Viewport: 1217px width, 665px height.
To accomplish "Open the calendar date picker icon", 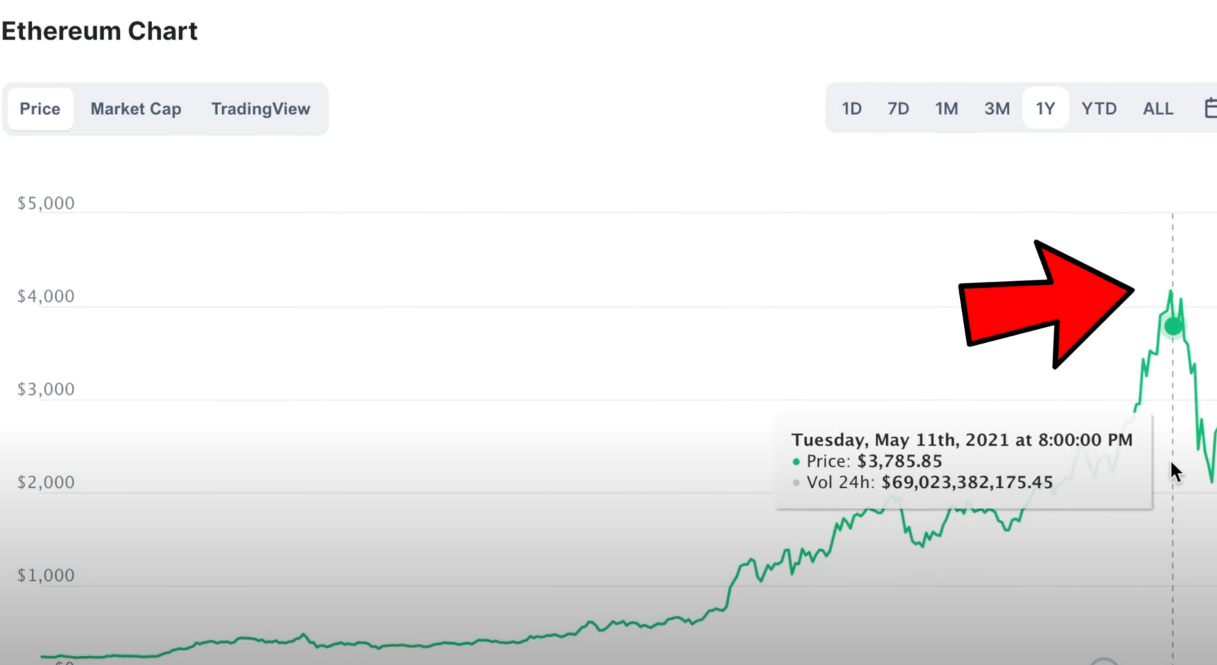I will 1210,108.
